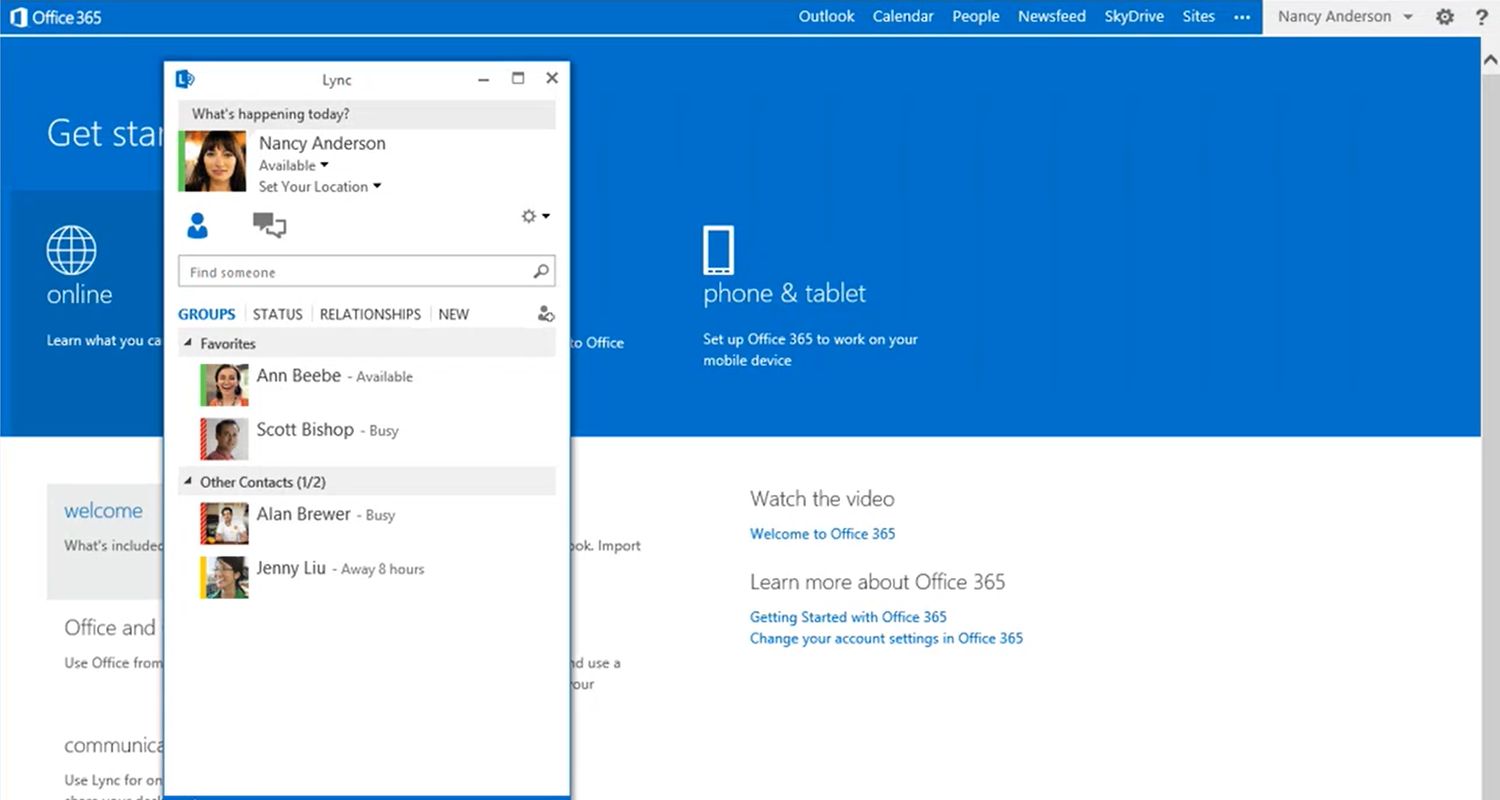Select Alan Brewer's contact photo

(224, 523)
